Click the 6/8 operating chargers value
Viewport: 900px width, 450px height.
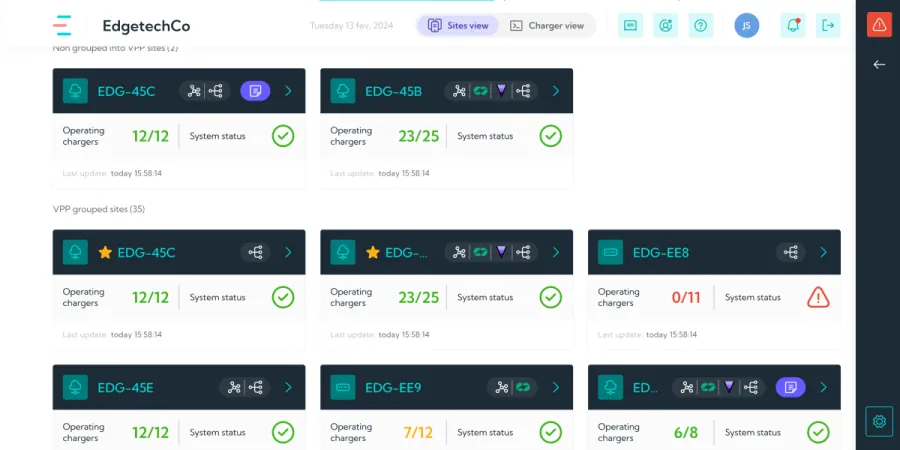686,432
